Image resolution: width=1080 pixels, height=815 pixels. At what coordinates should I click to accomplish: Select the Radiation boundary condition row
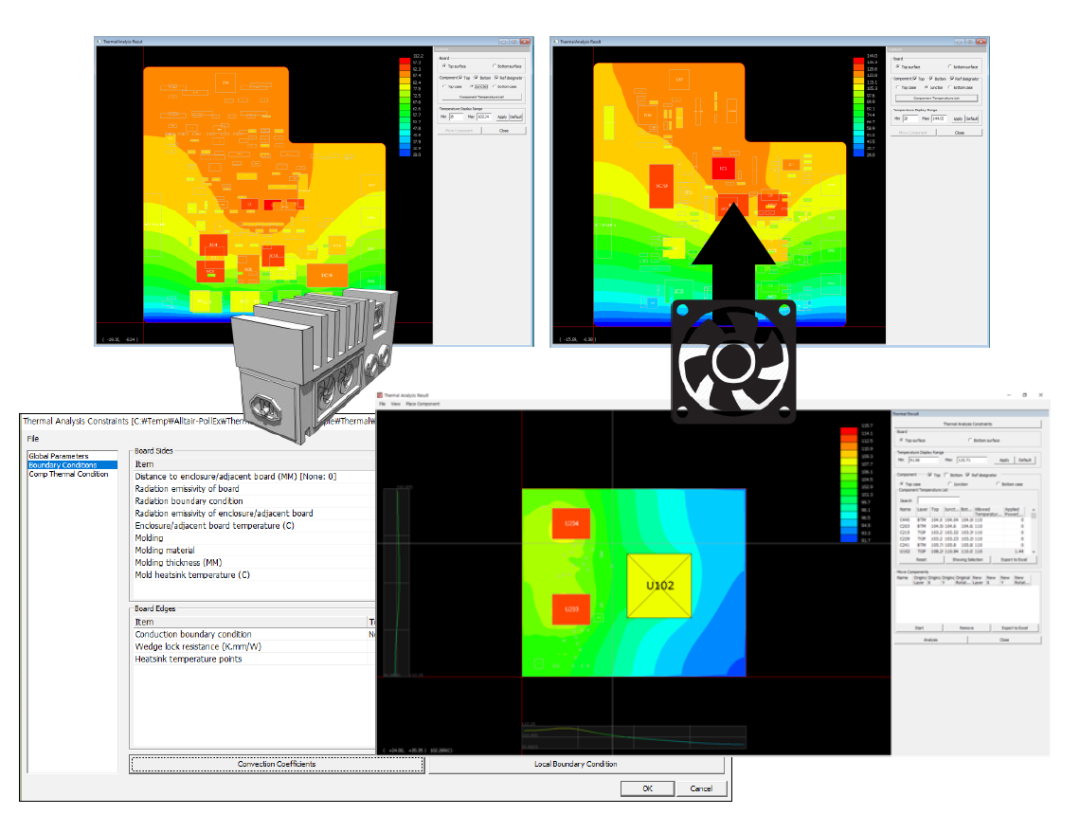point(253,501)
